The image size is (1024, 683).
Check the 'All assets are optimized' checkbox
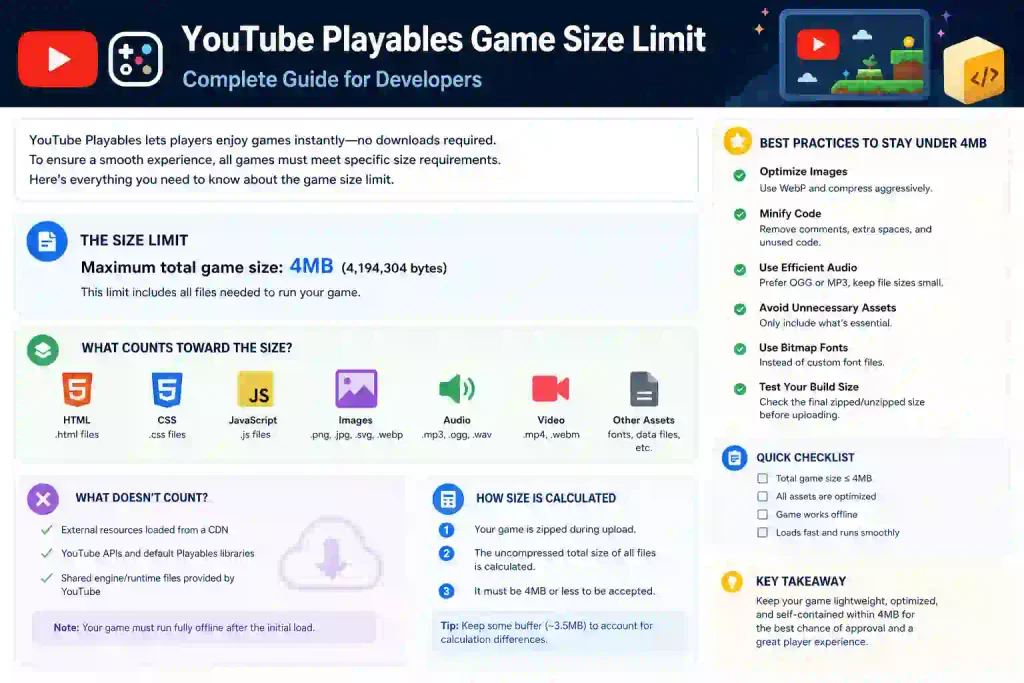click(x=762, y=496)
